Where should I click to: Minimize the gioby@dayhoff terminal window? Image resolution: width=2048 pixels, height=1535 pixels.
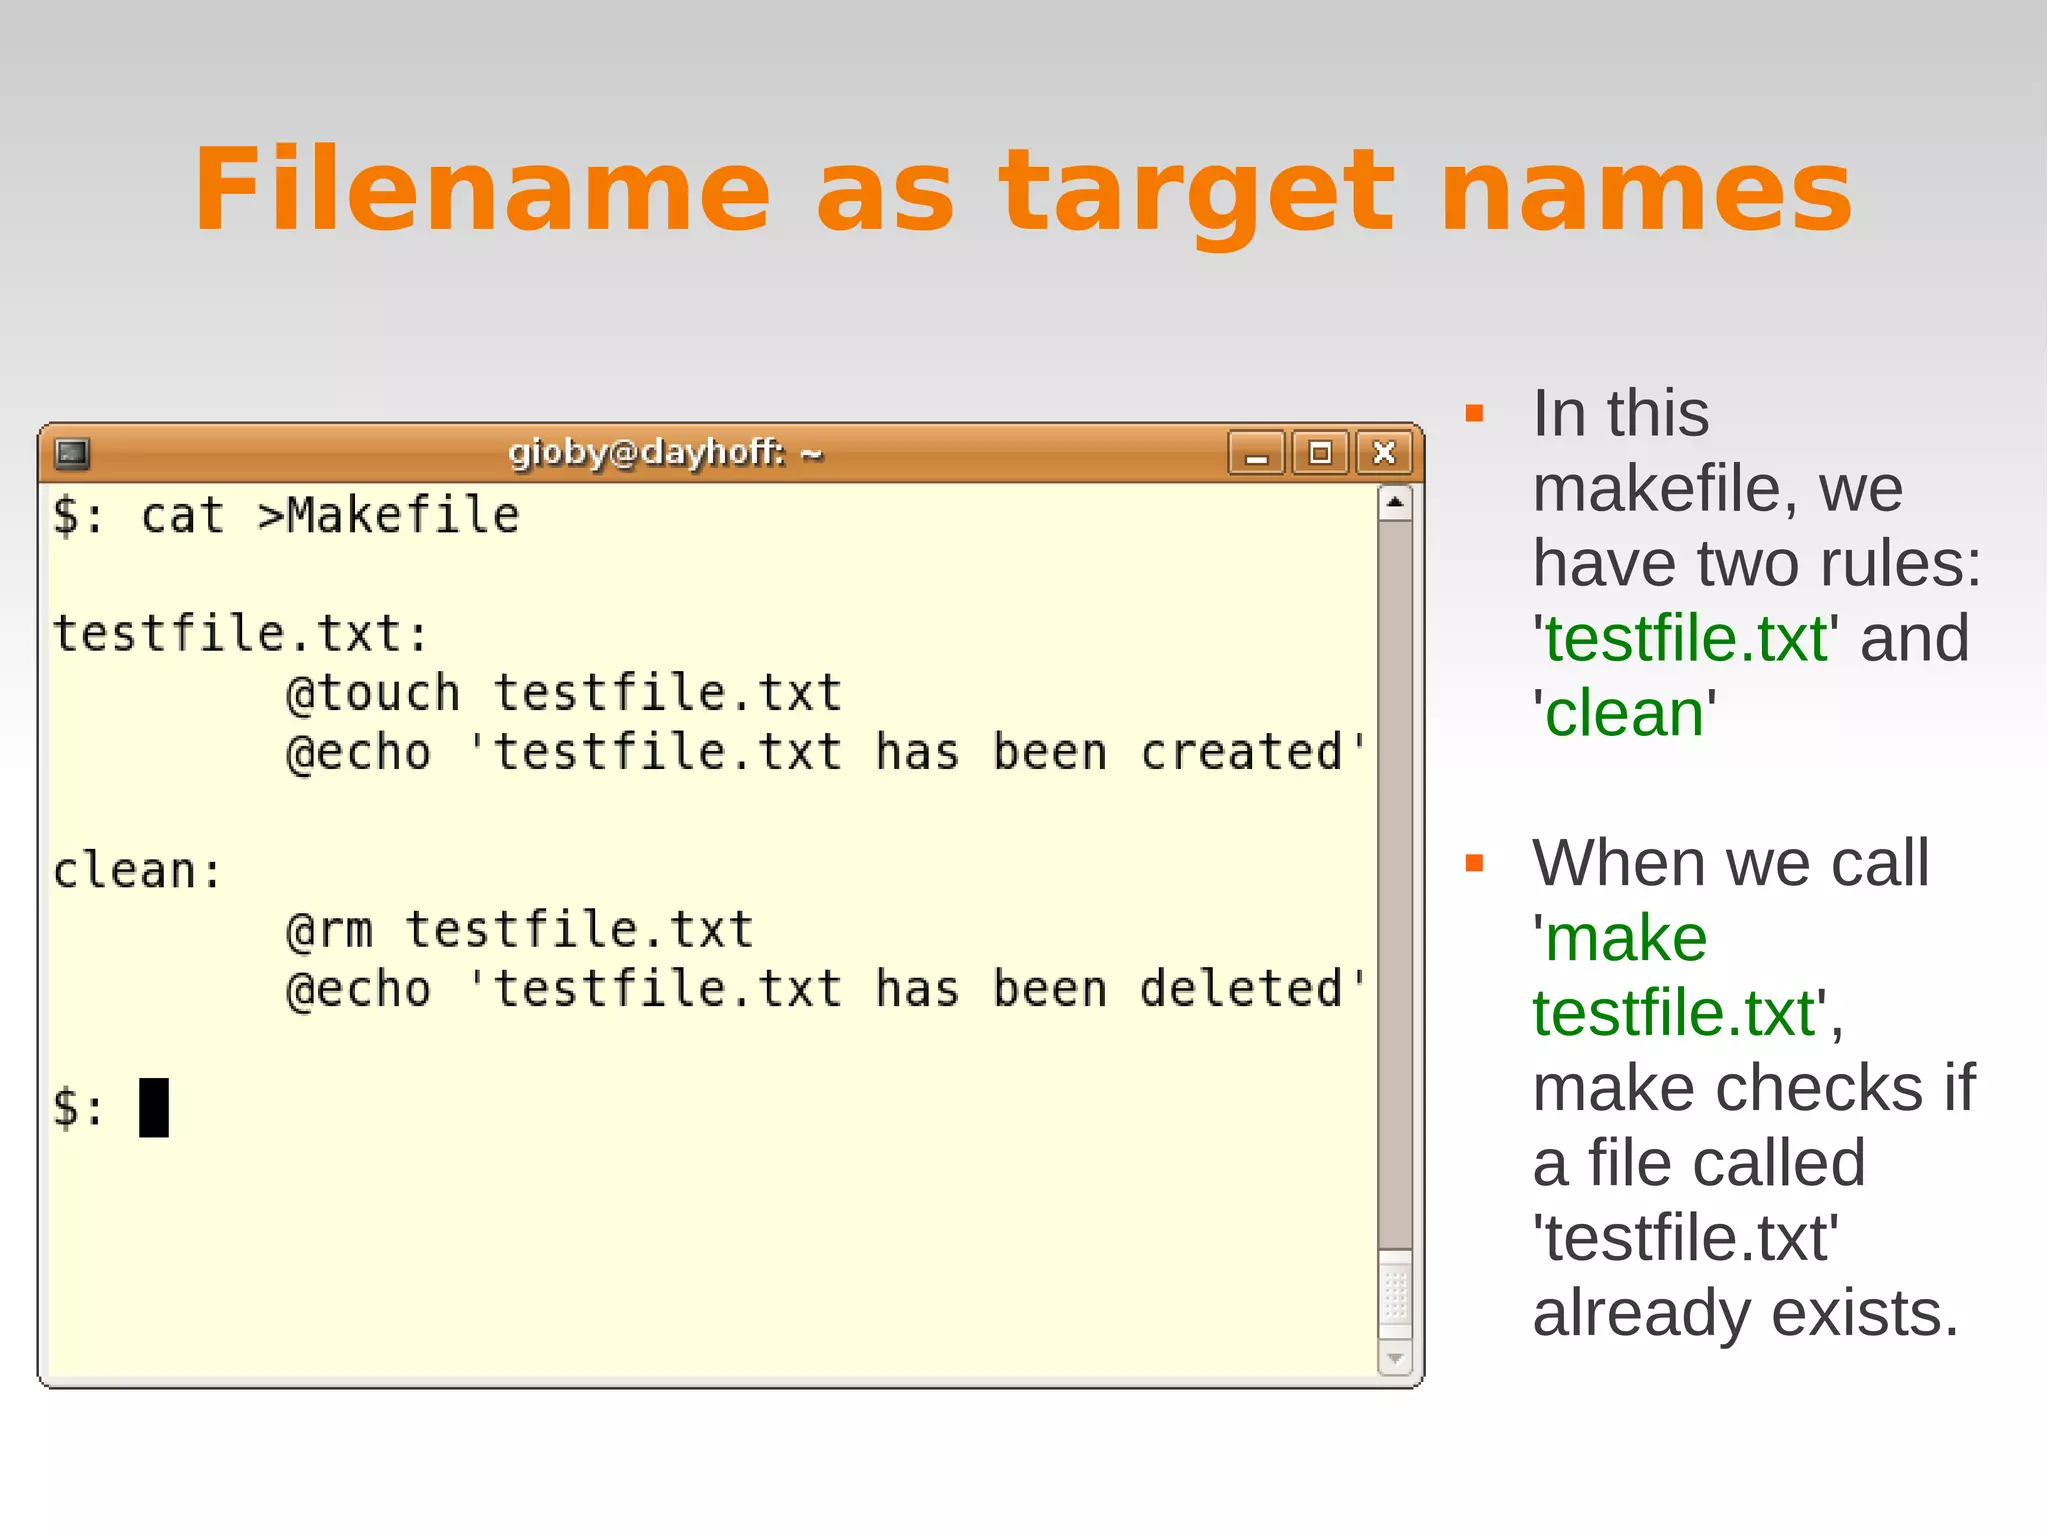[x=1256, y=454]
